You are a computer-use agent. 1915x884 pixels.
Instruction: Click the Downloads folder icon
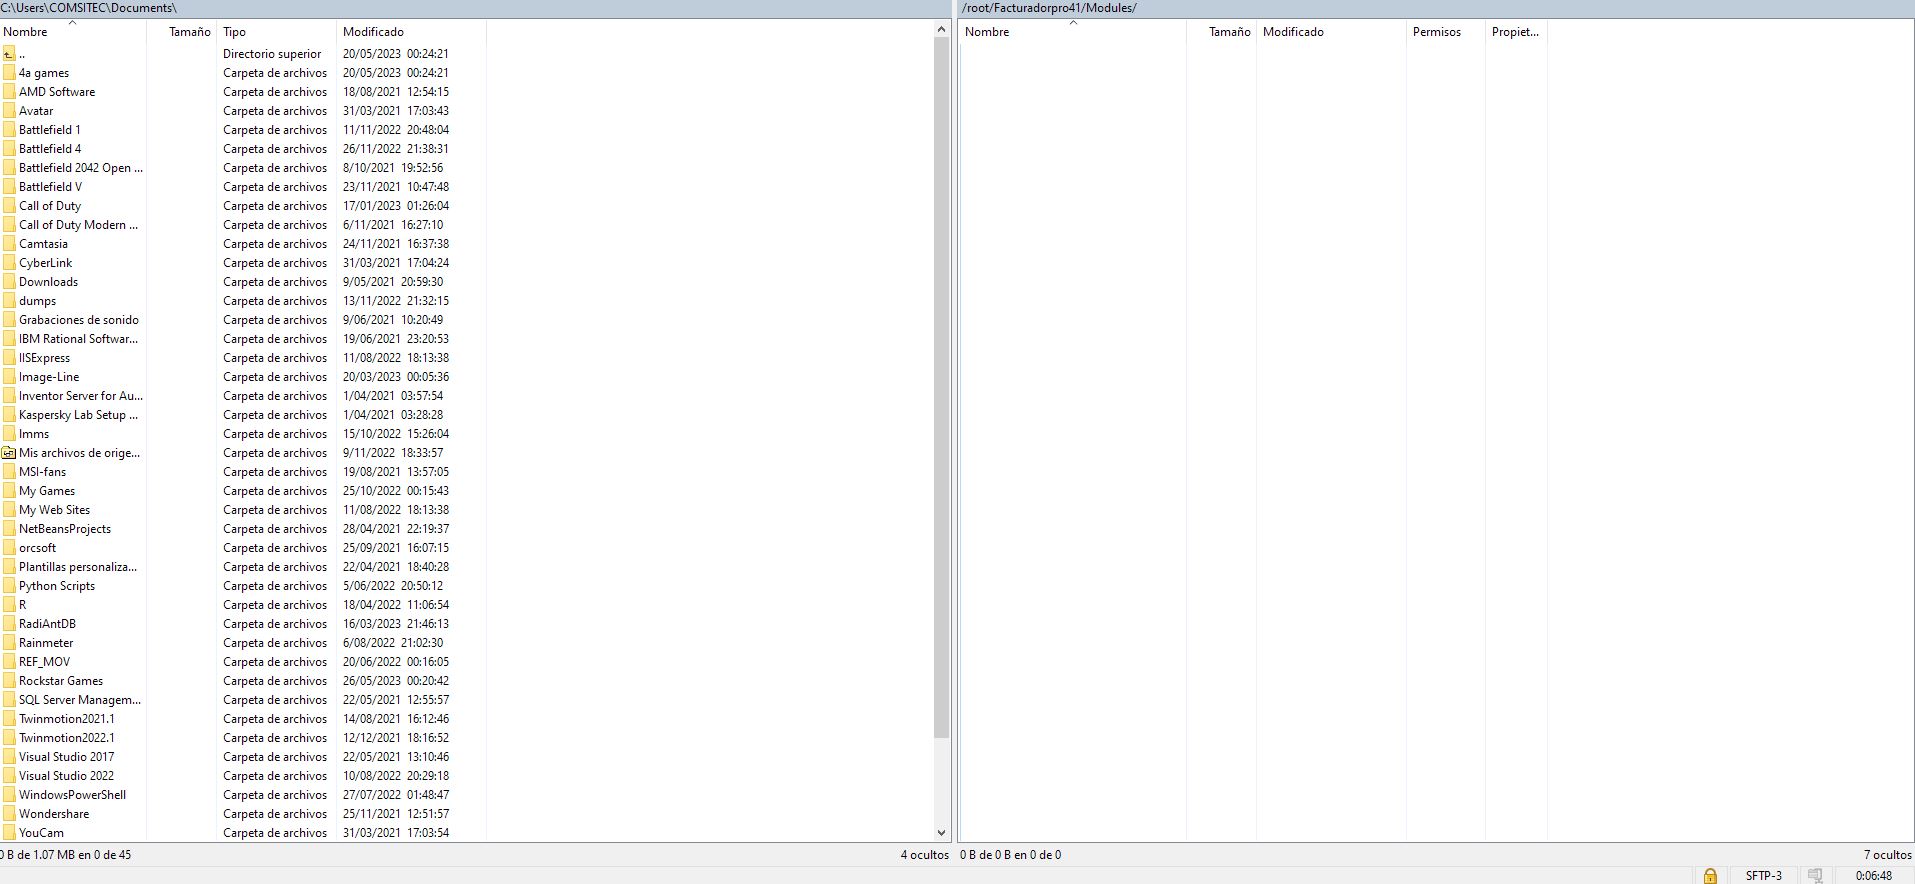9,282
